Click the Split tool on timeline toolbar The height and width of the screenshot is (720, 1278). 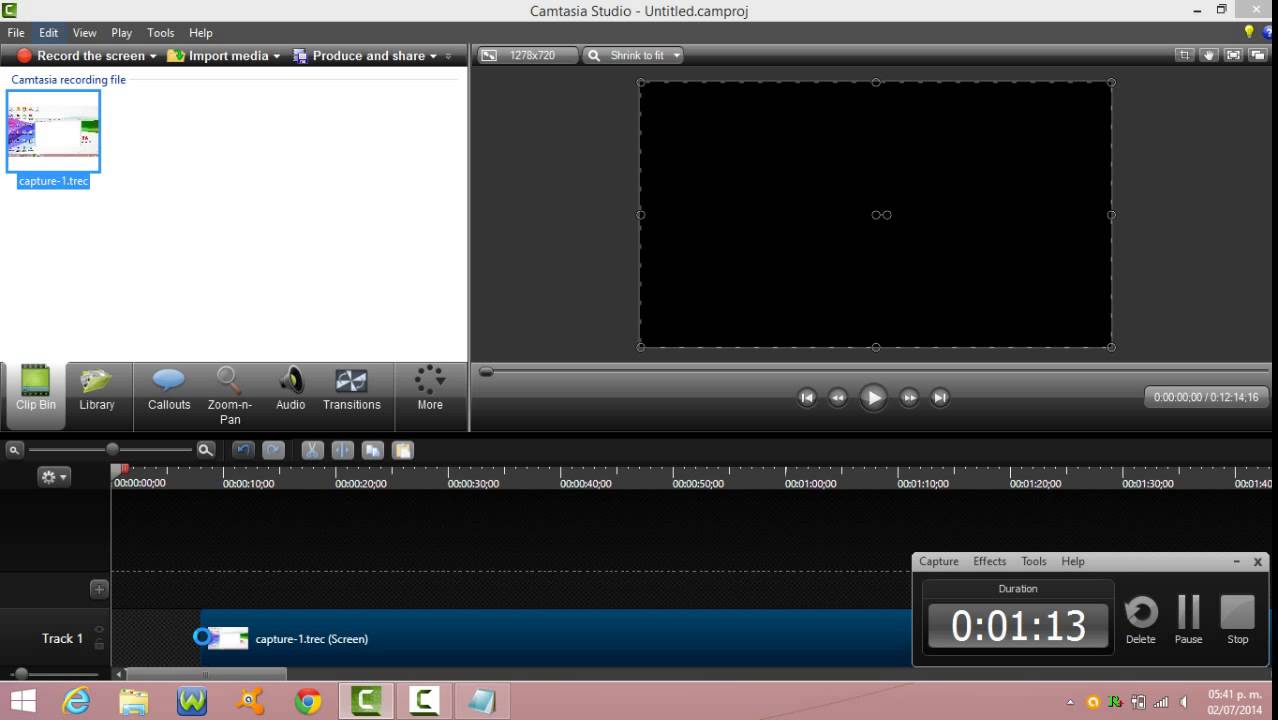click(x=342, y=450)
